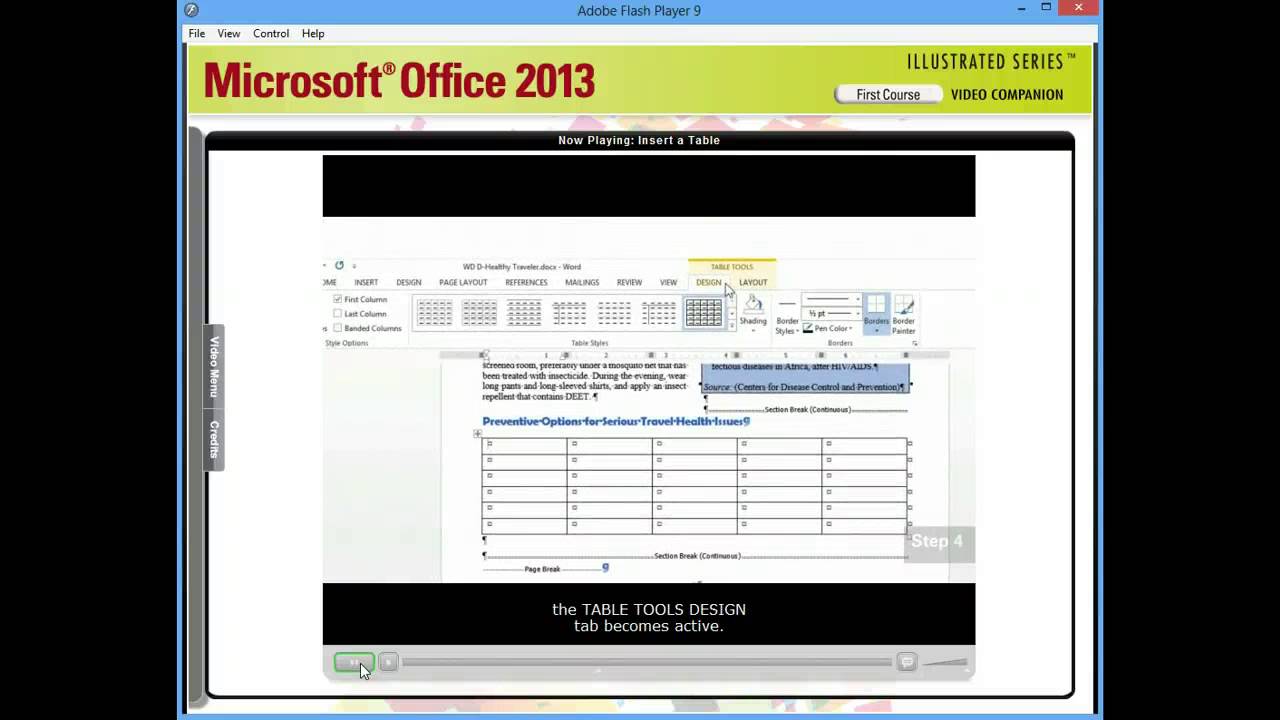The height and width of the screenshot is (720, 1280).
Task: Click the Flash Player title bar icon
Action: (192, 10)
